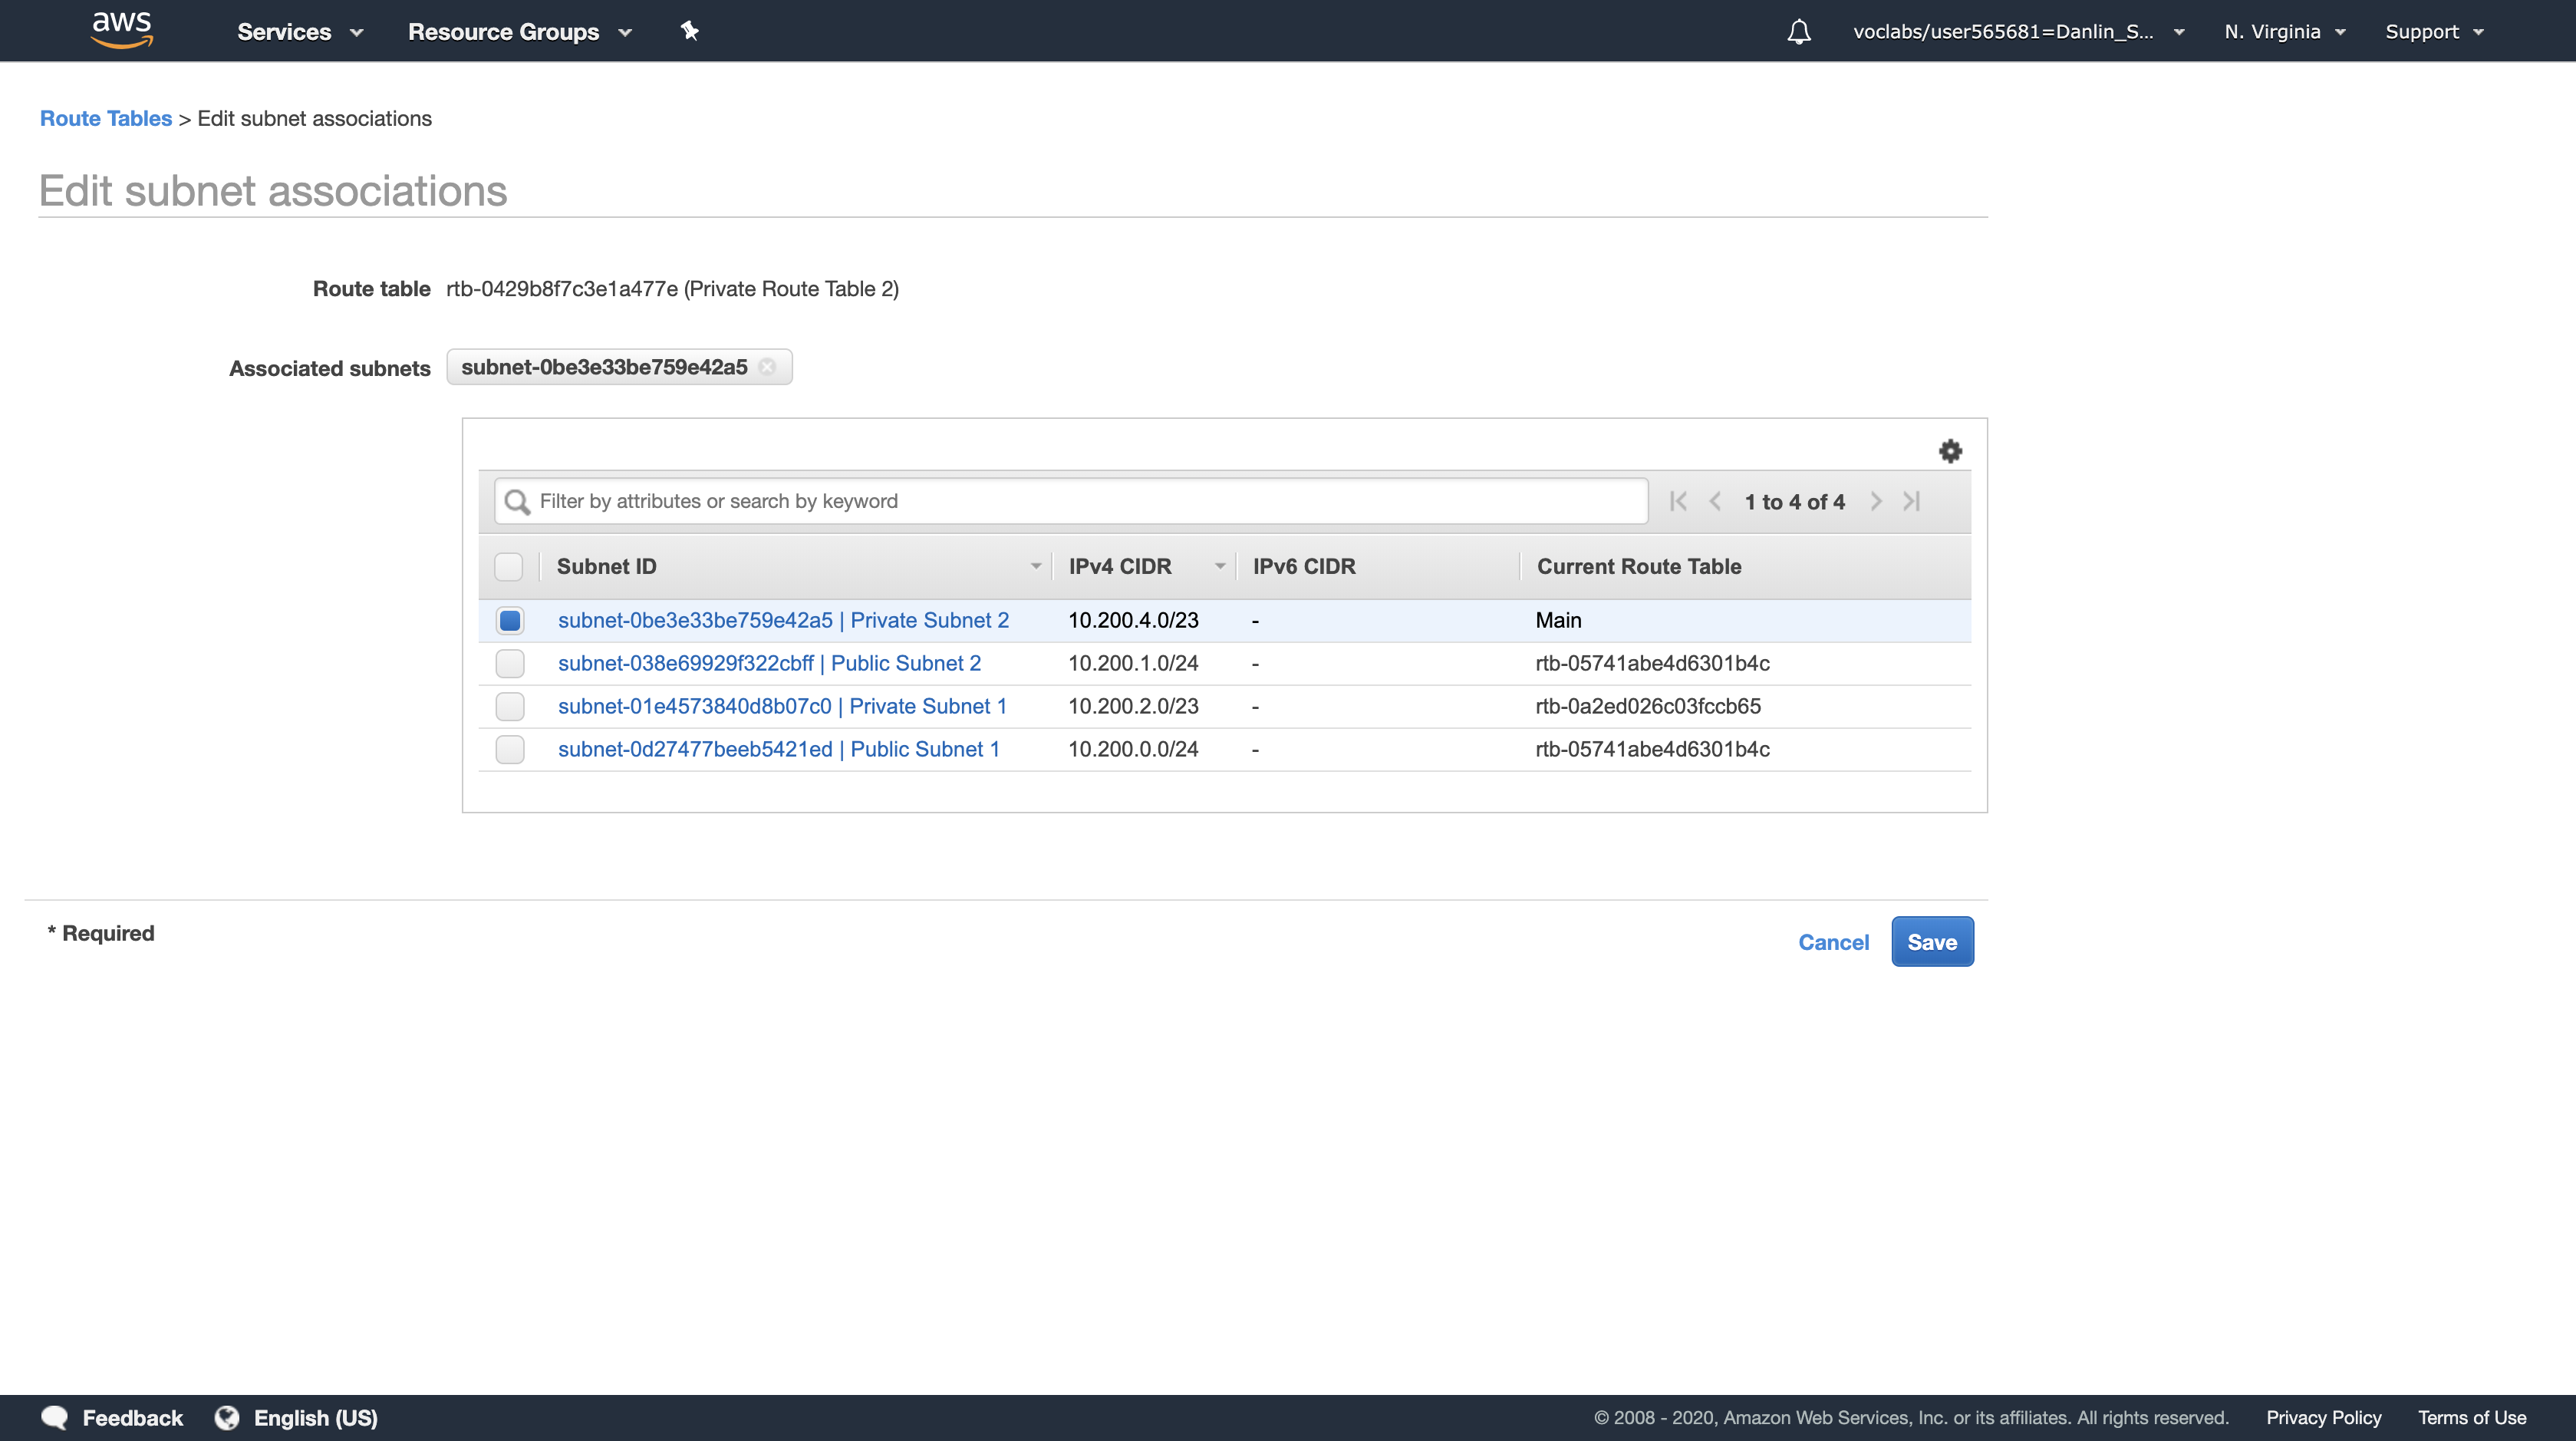Open Subnet ID column sort arrow
The height and width of the screenshot is (1441, 2576).
(1035, 566)
